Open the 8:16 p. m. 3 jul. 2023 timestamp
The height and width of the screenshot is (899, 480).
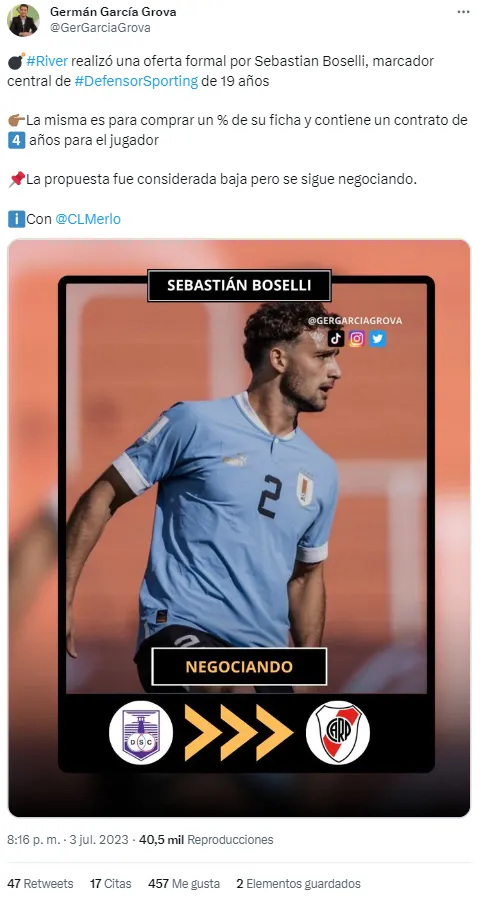click(71, 839)
